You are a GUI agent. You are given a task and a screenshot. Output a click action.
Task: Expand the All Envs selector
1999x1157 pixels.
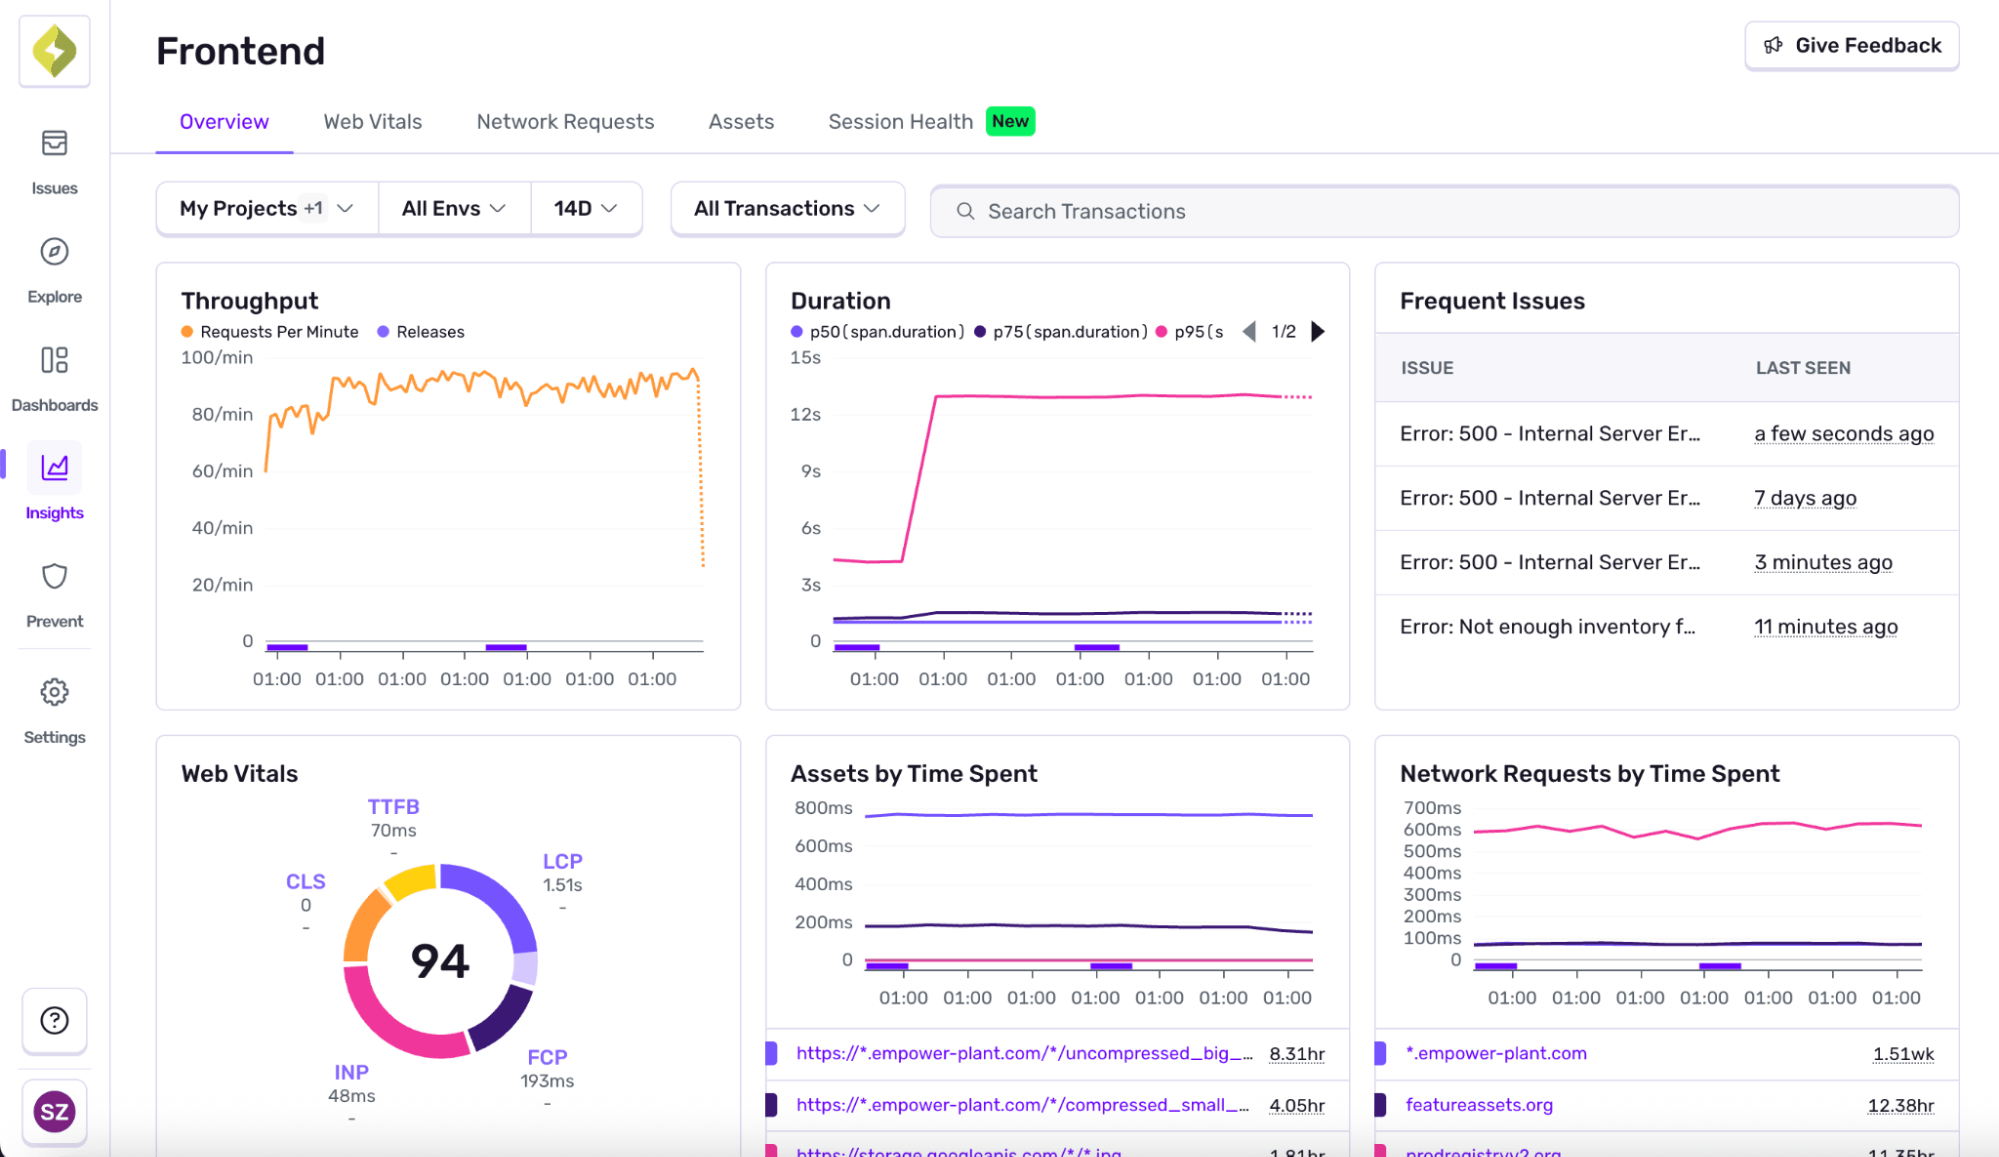coord(454,208)
